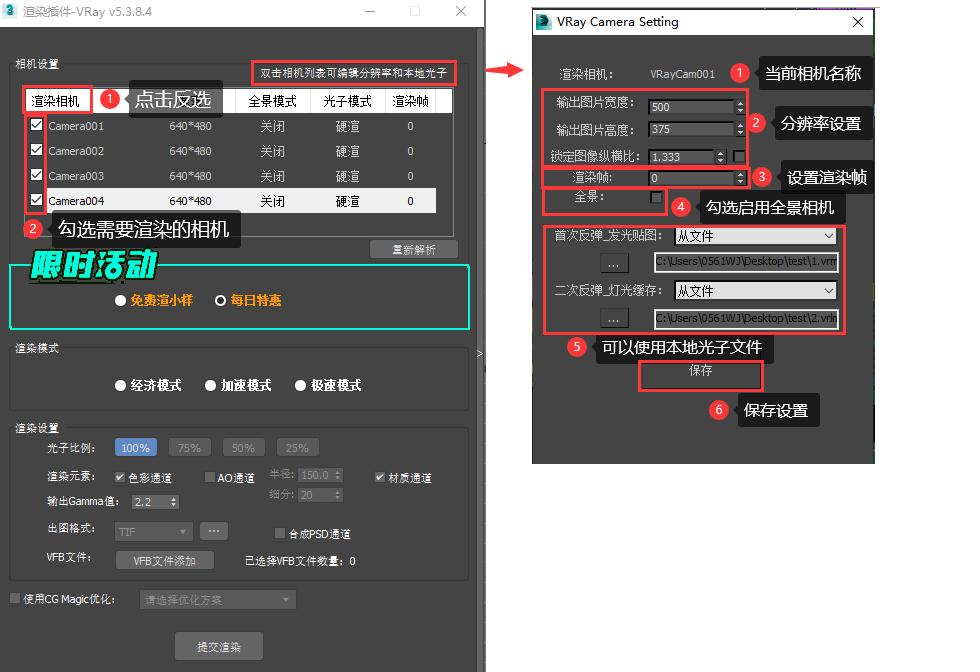Click the 2.vrlmap file path field
The image size is (980, 672).
[746, 319]
